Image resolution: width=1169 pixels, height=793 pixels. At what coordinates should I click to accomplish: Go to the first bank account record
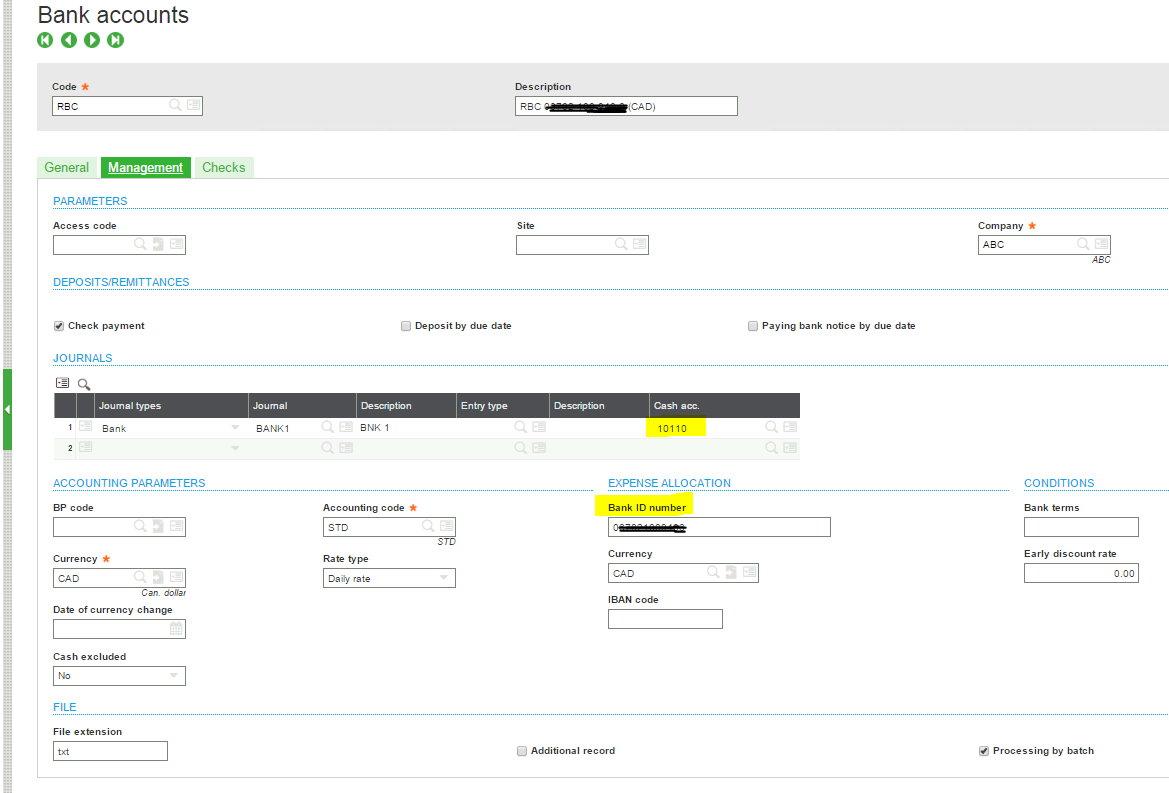tap(45, 40)
